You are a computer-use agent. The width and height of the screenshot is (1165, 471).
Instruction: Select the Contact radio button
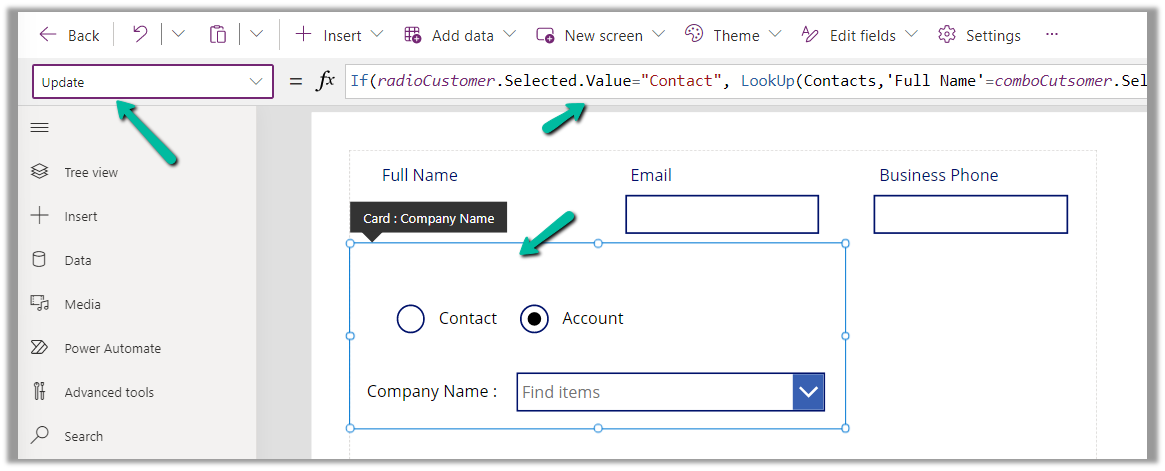[x=411, y=319]
